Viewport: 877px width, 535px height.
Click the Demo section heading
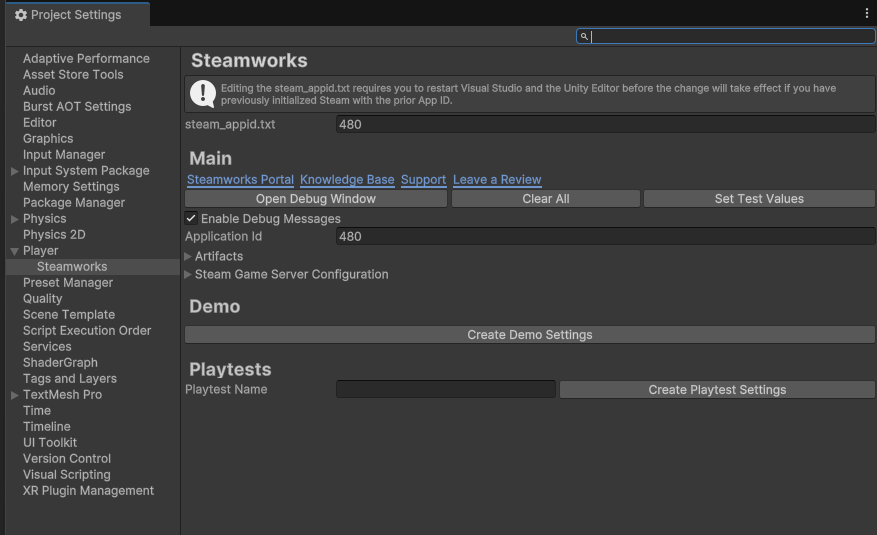pos(215,306)
